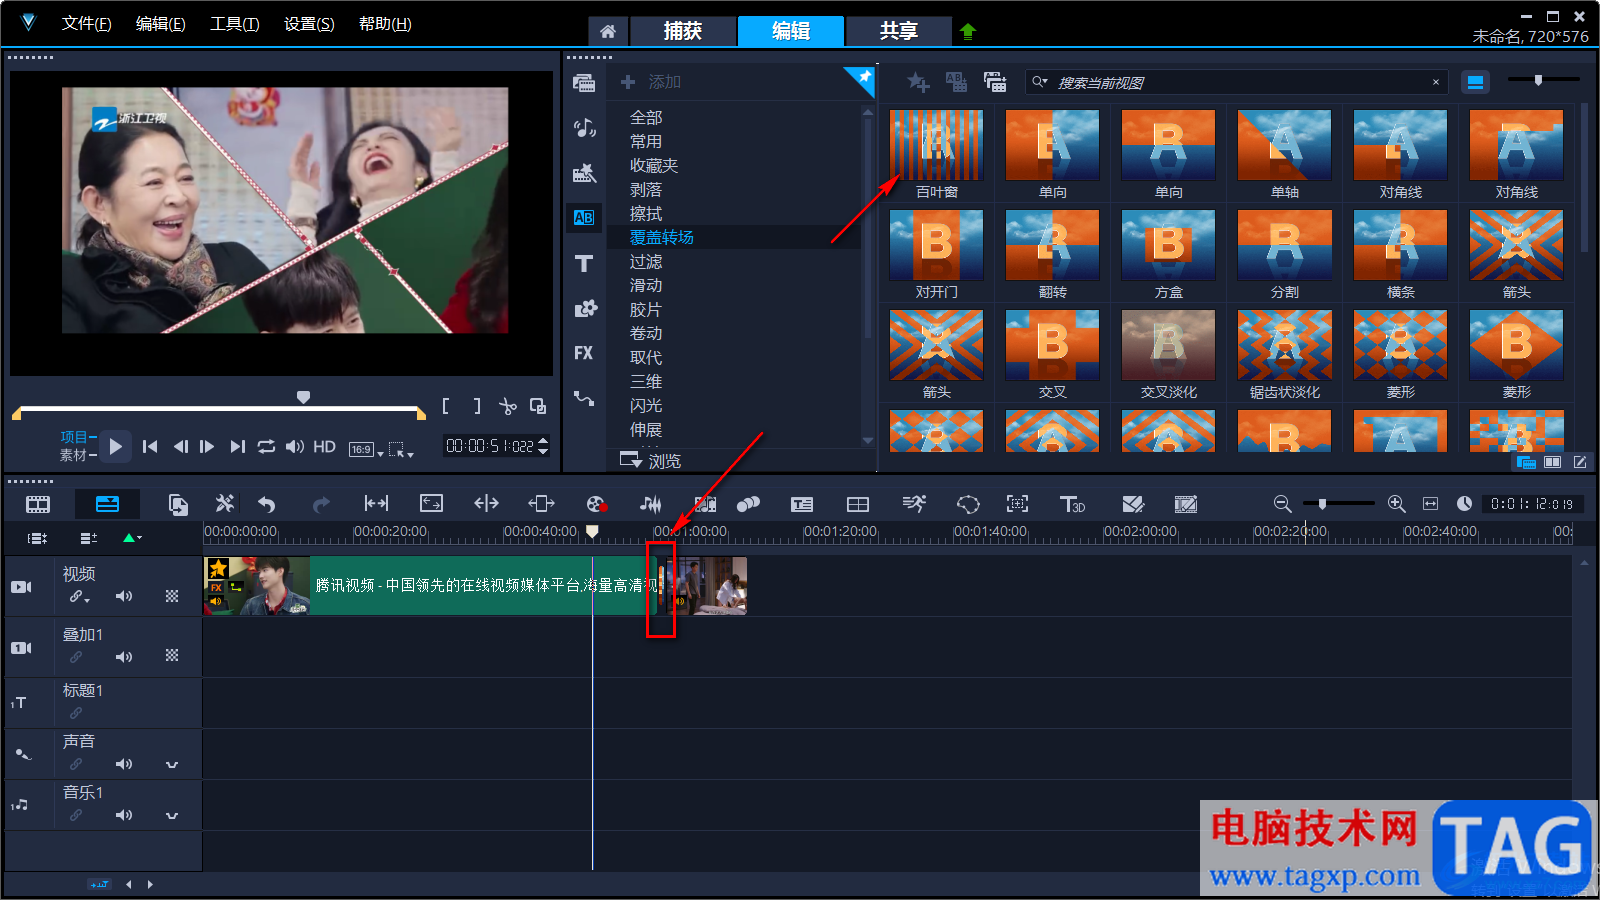
Task: Open the Subtitle Editor icon
Action: point(802,504)
